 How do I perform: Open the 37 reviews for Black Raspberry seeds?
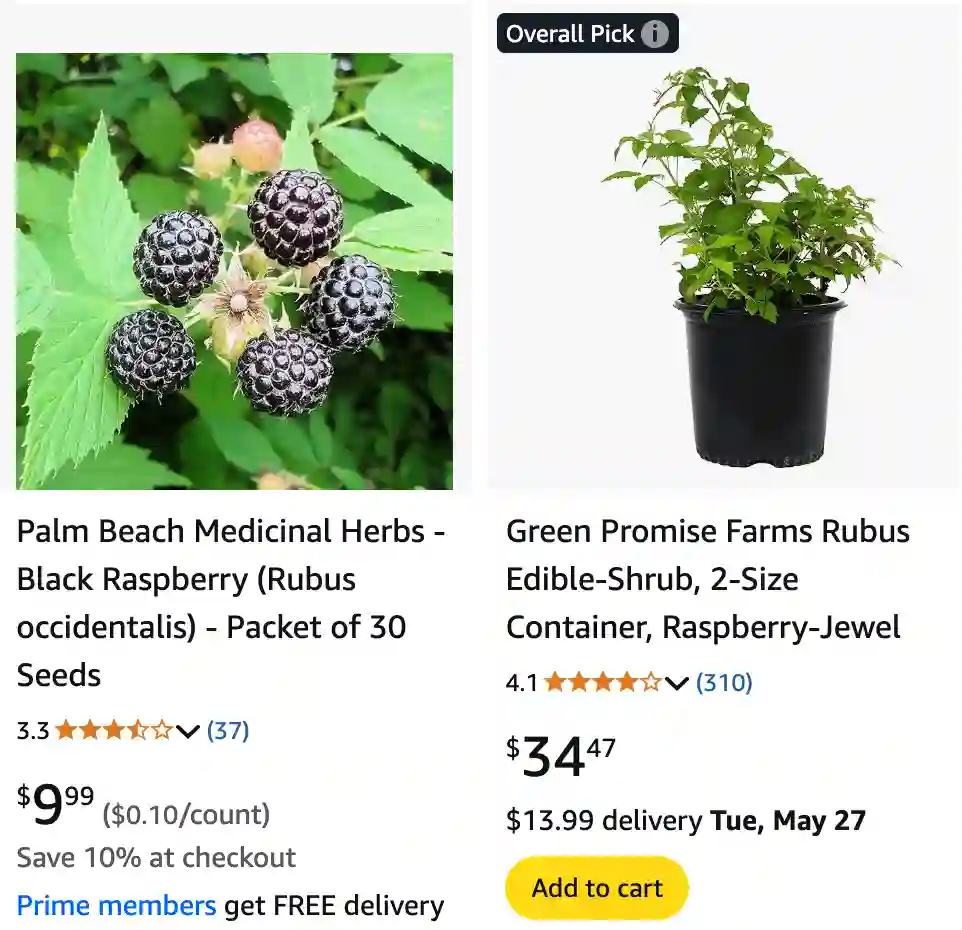pos(228,731)
